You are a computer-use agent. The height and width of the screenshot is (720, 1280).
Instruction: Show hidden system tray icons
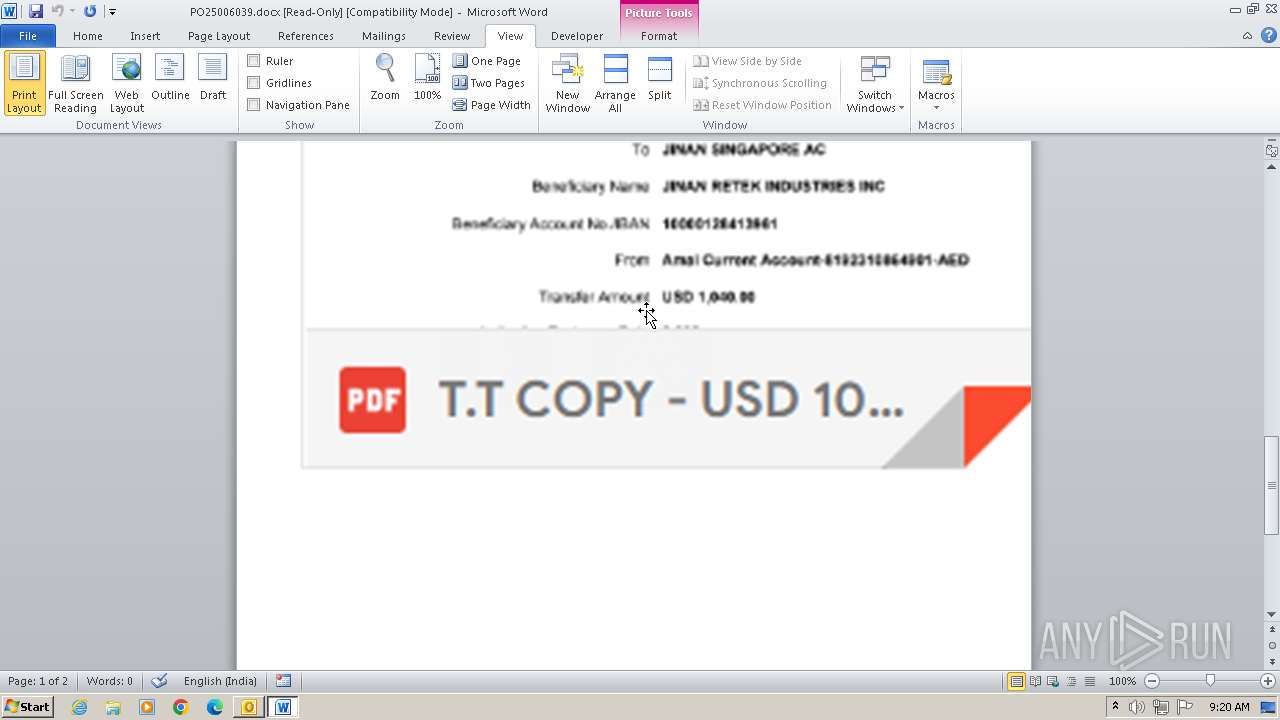1115,707
